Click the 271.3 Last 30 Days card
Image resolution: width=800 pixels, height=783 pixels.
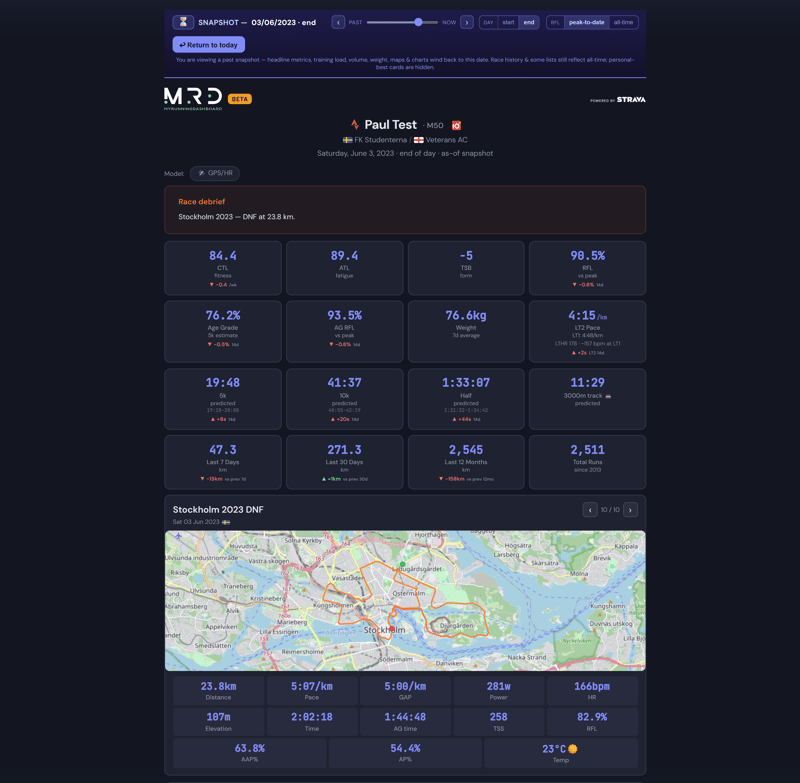[x=344, y=462]
